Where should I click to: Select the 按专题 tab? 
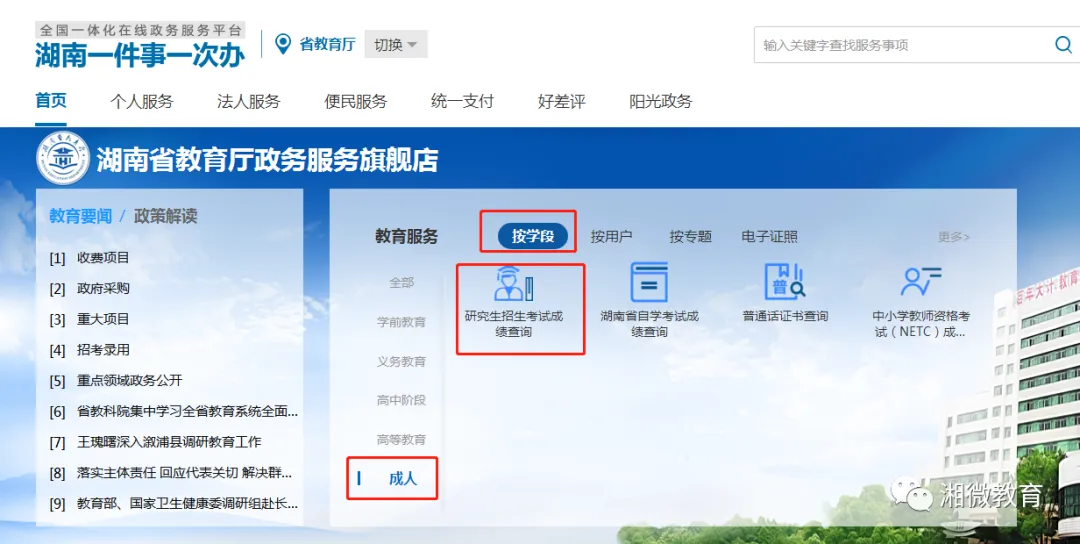coord(690,237)
